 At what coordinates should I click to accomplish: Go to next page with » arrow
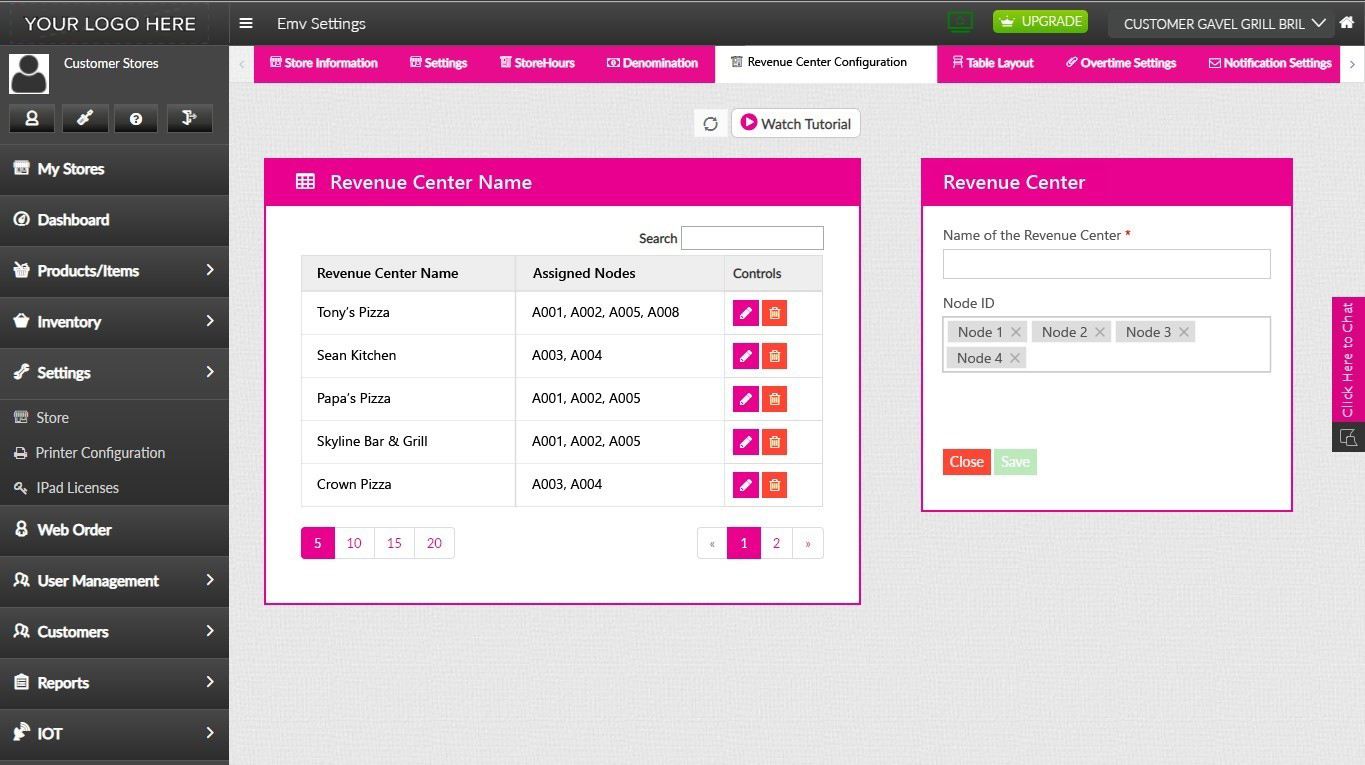point(808,543)
